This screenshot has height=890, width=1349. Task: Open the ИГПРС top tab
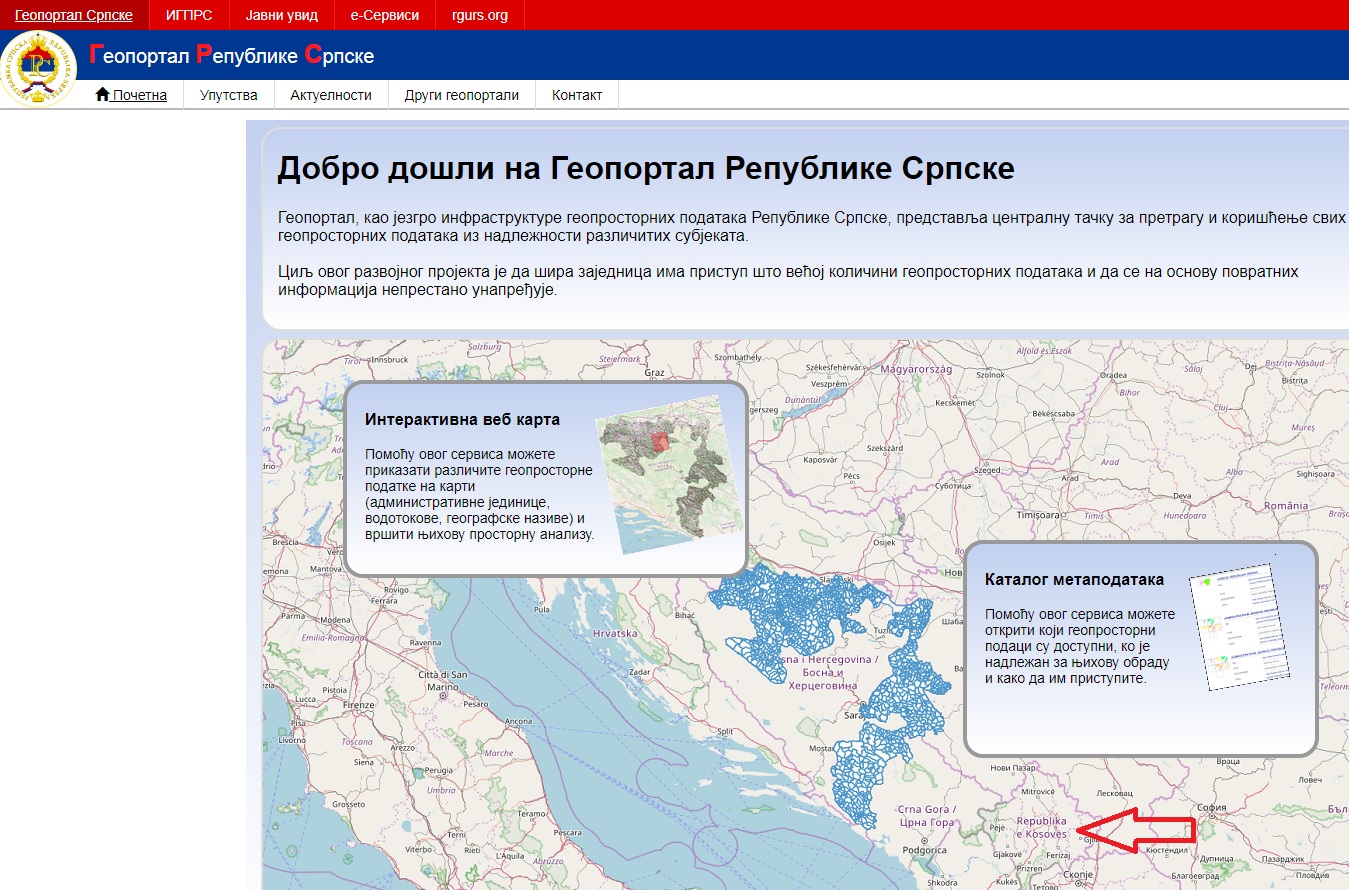189,15
